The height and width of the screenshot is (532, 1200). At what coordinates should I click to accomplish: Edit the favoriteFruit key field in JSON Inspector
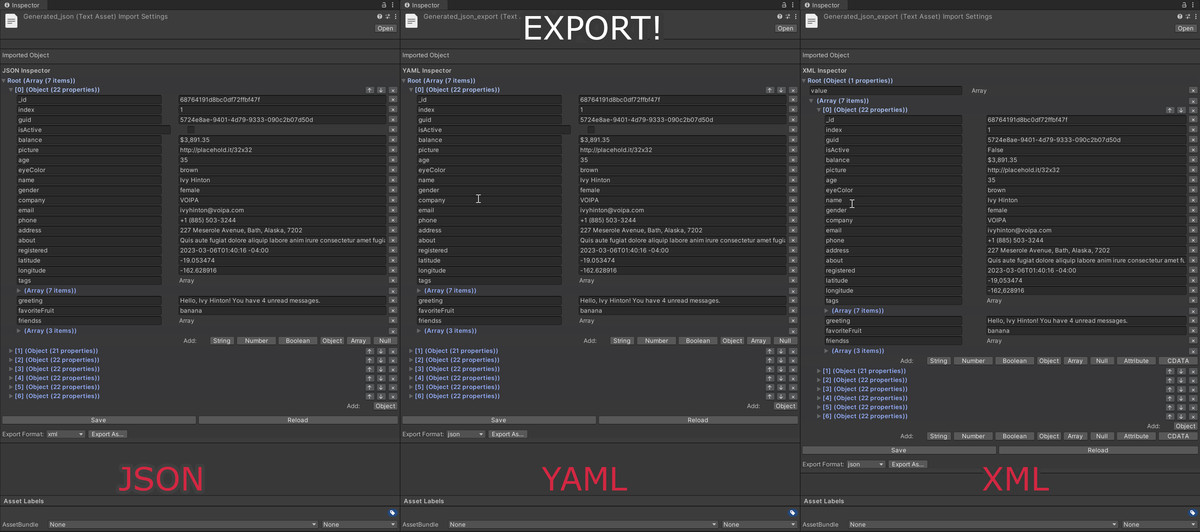[x=89, y=310]
